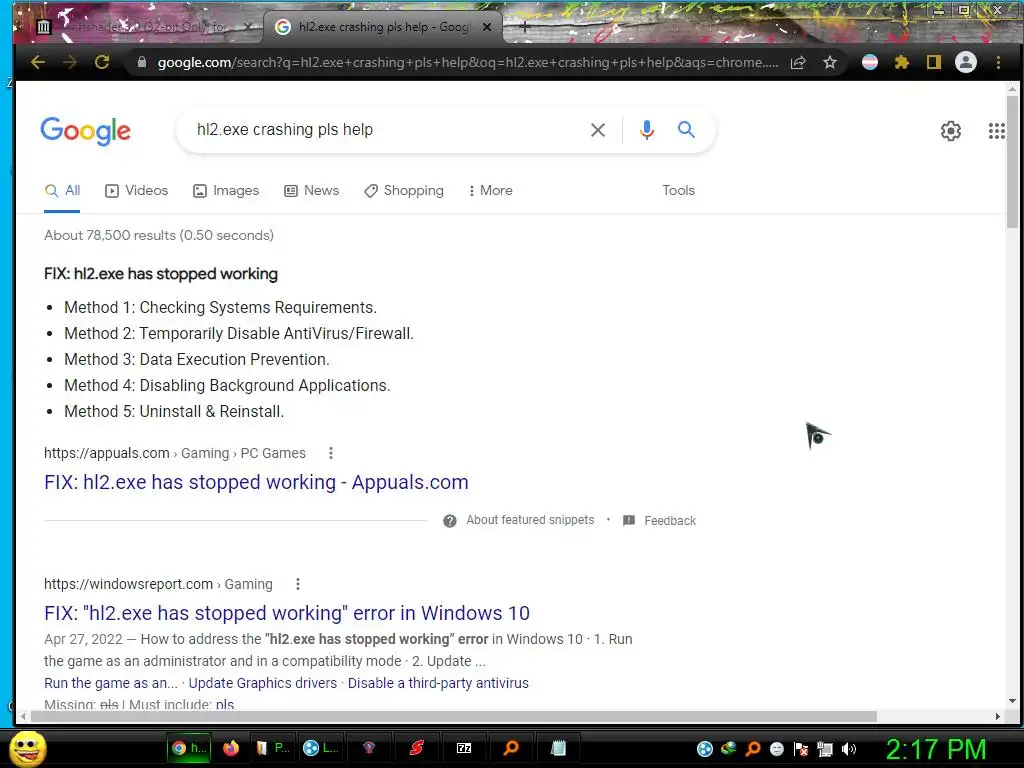The image size is (1024, 768).
Task: Open the pastel striped extension icon
Action: point(870,62)
